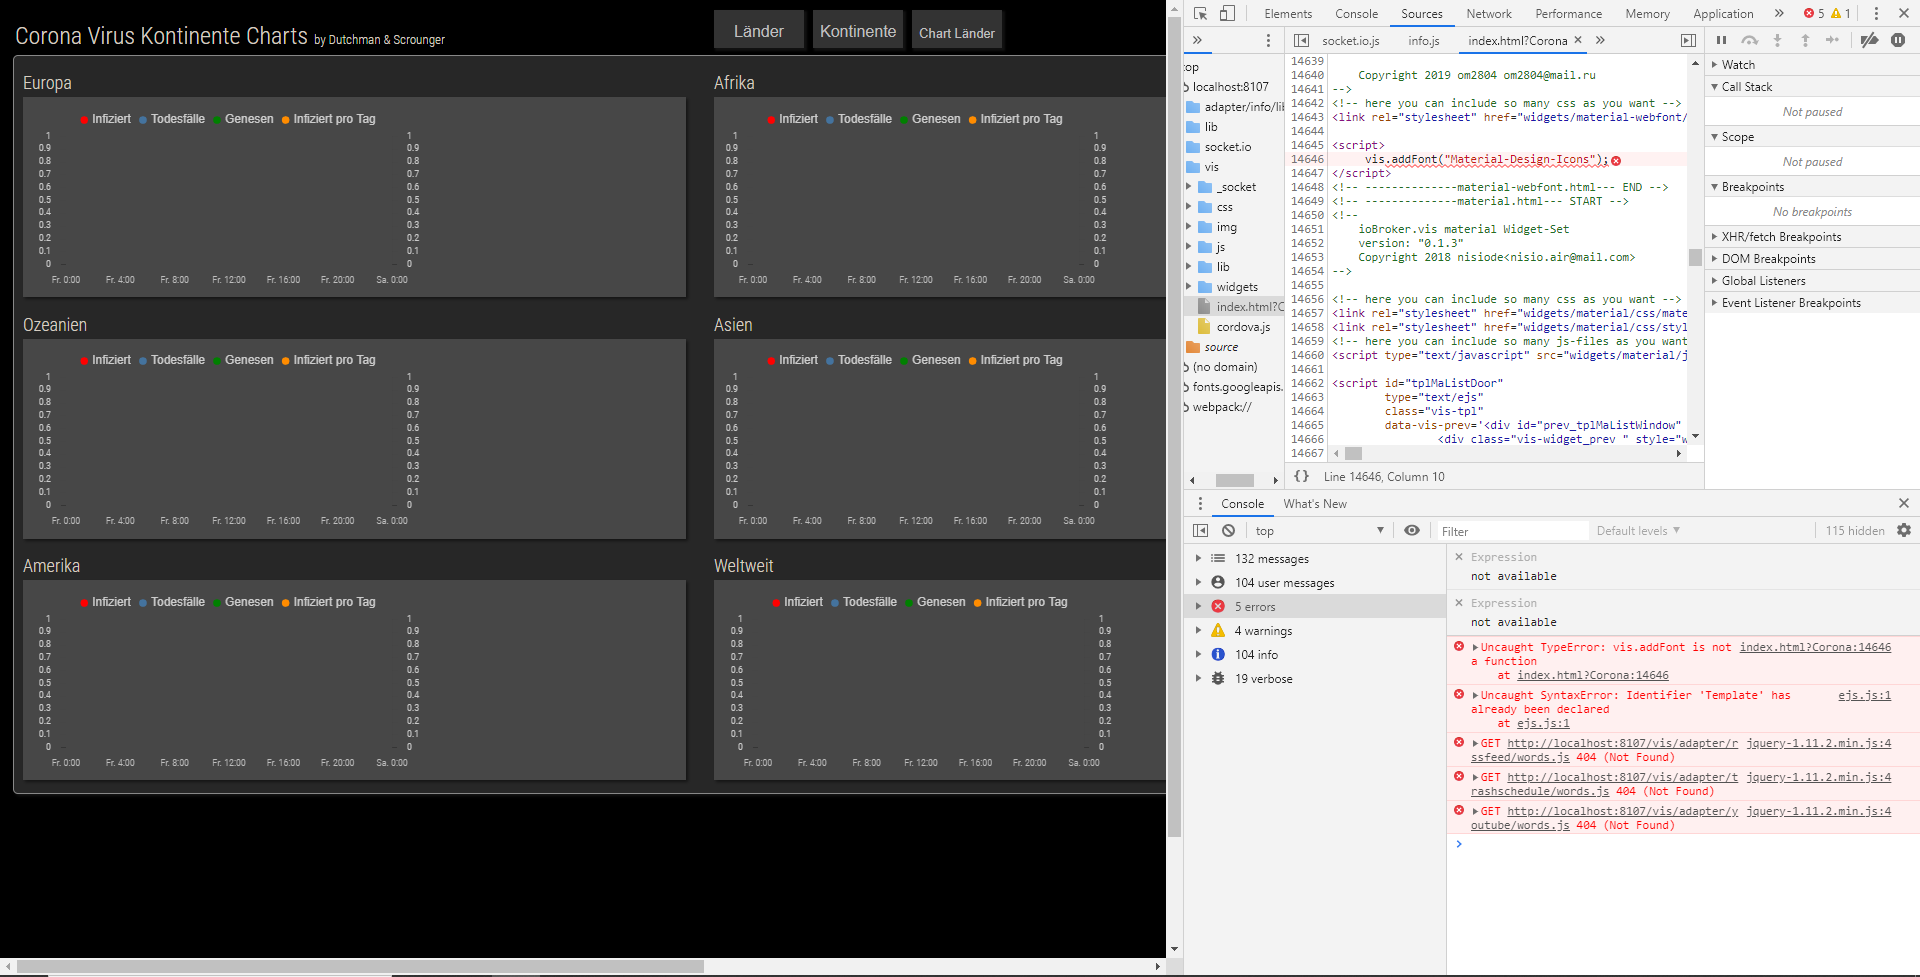
Task: Open the DevTools three-dot customize menu
Action: pos(1876,13)
